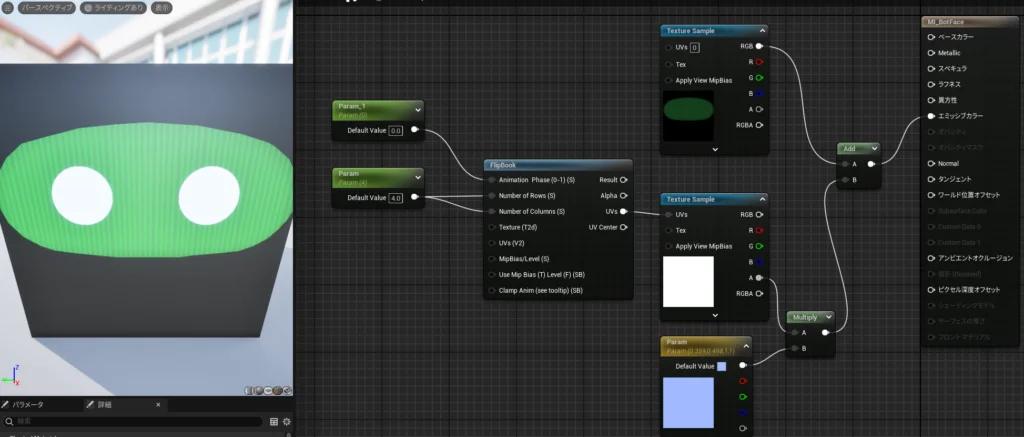This screenshot has height=437, width=1024.
Task: Click the blue color swatch on Param node
Action: tap(722, 367)
